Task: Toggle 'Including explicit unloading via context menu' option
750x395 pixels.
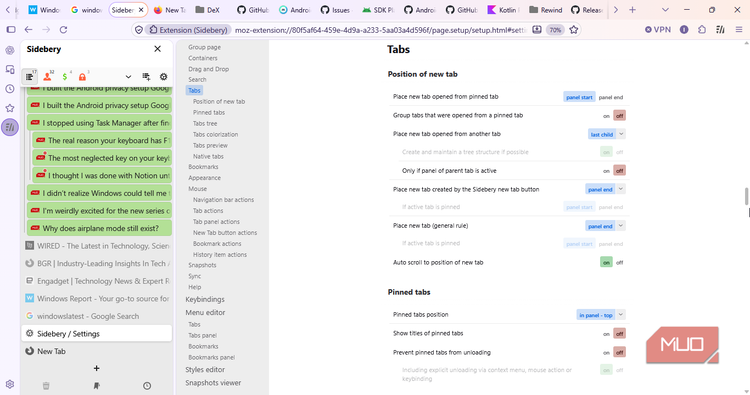Action: 613,370
